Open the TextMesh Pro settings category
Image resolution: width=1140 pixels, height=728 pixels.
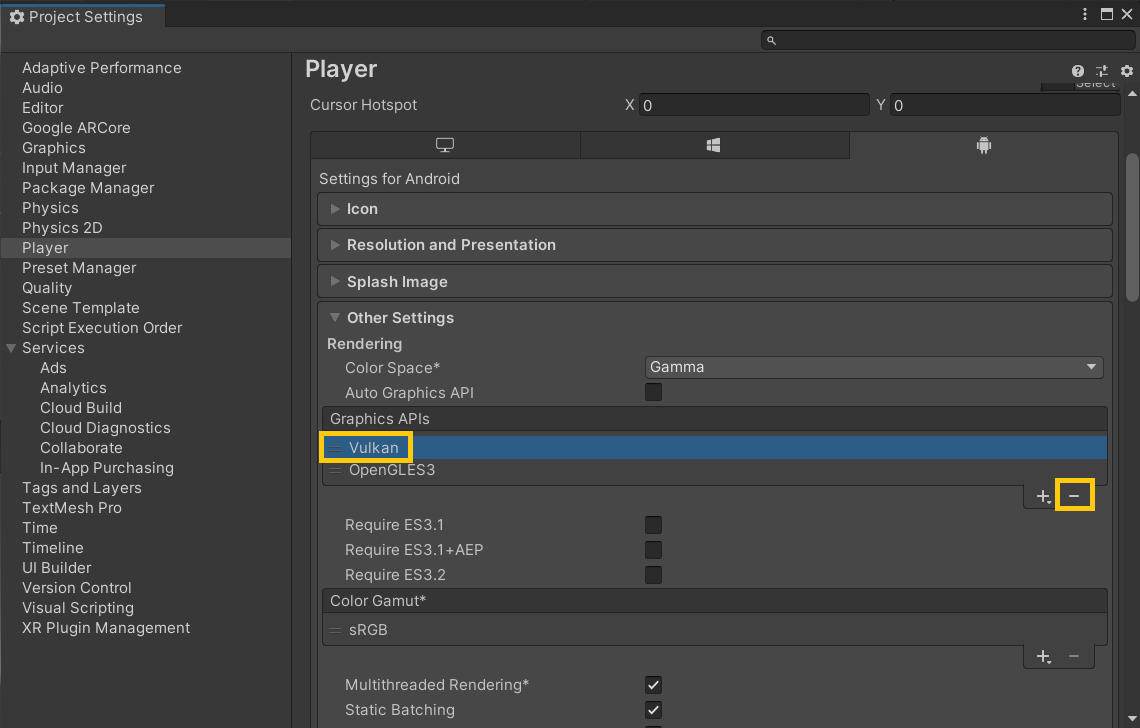point(72,508)
